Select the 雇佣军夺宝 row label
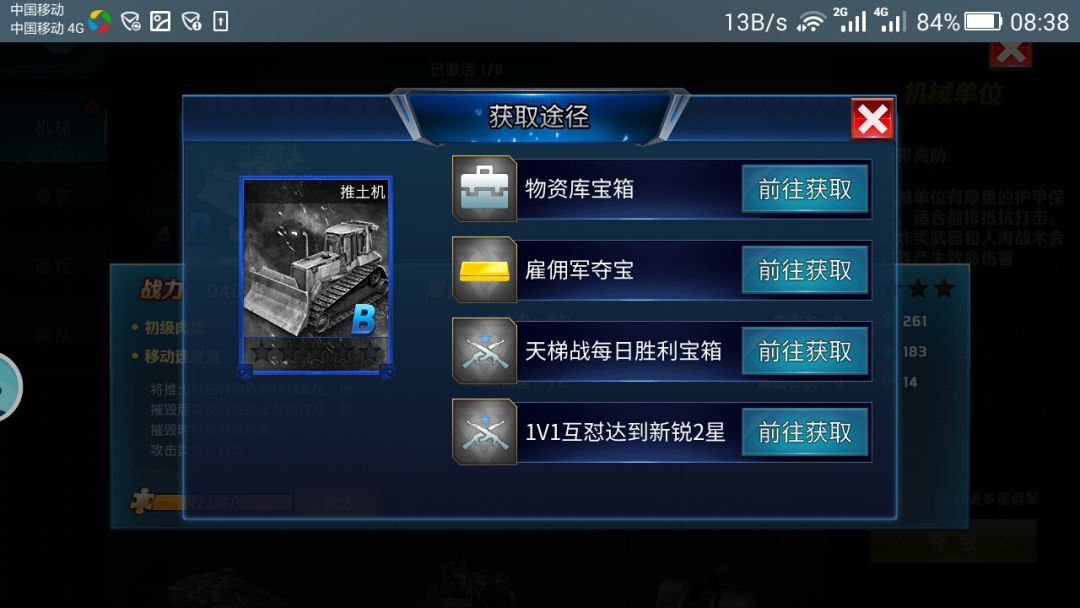Viewport: 1080px width, 608px height. click(579, 270)
